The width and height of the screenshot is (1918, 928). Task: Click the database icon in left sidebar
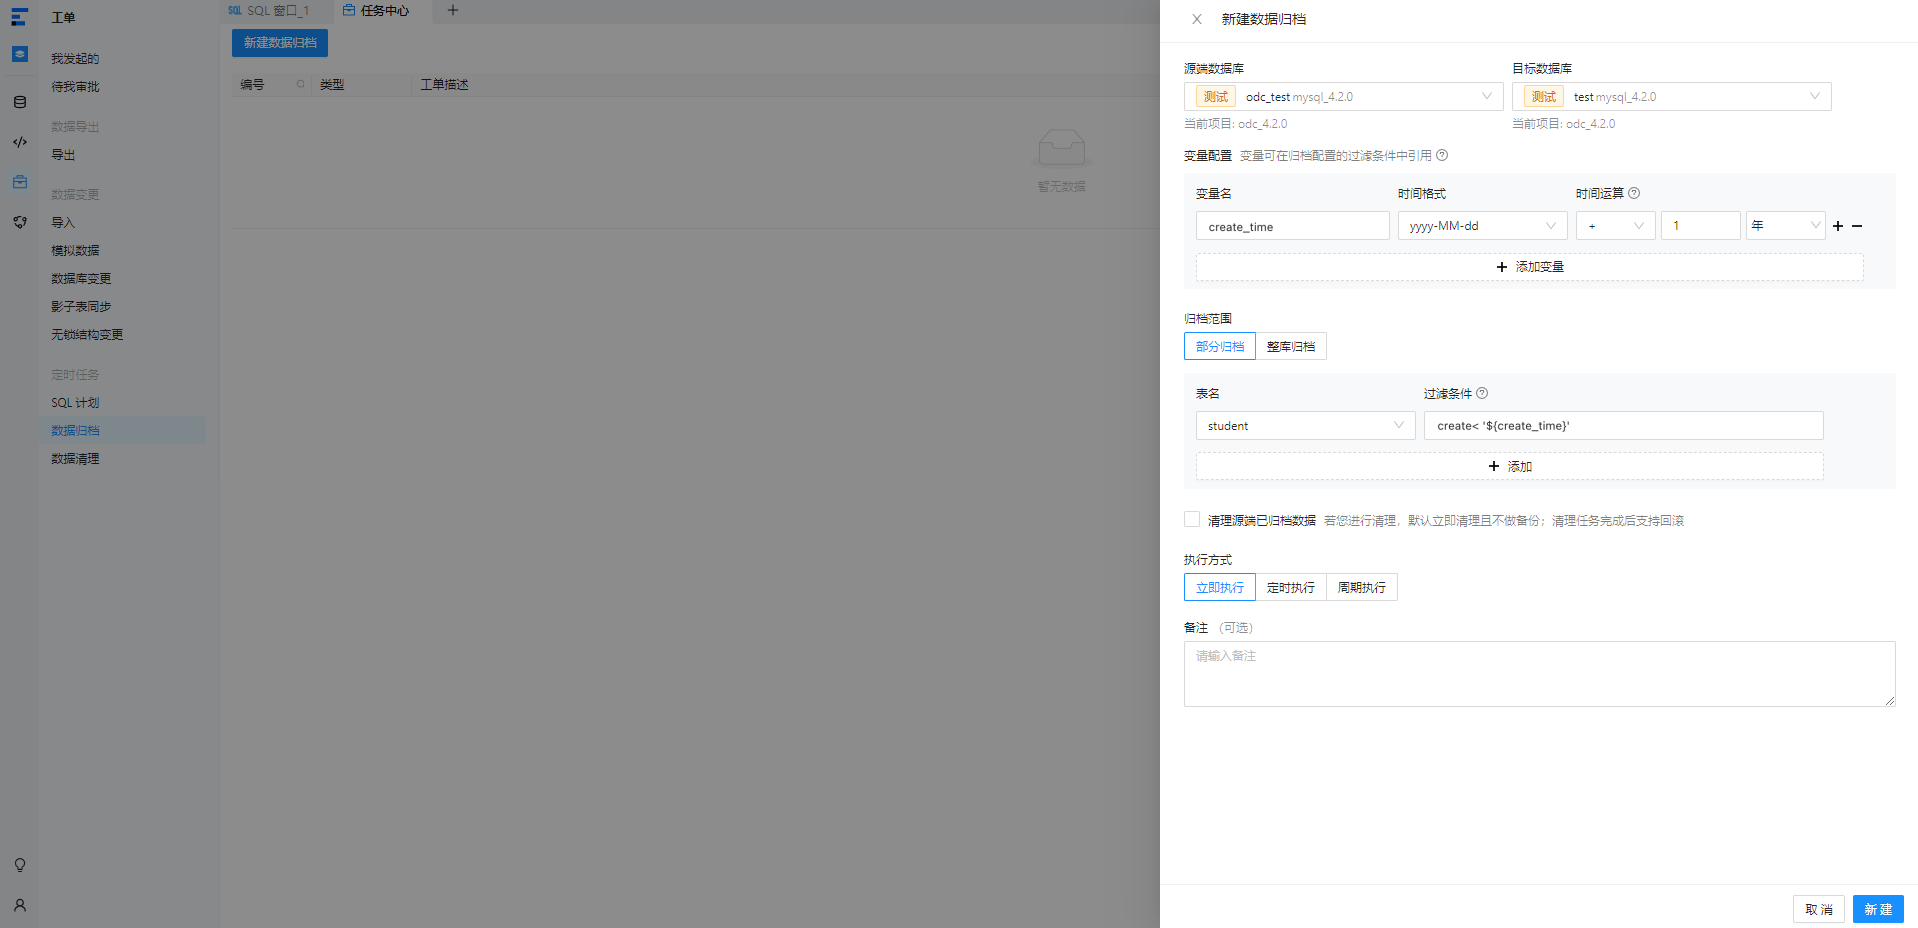19,102
